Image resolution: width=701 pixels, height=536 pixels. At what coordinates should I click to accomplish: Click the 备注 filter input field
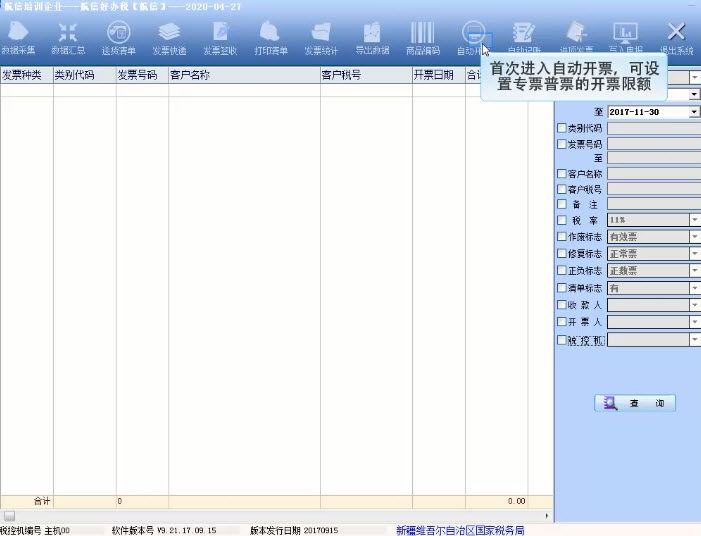pos(654,204)
